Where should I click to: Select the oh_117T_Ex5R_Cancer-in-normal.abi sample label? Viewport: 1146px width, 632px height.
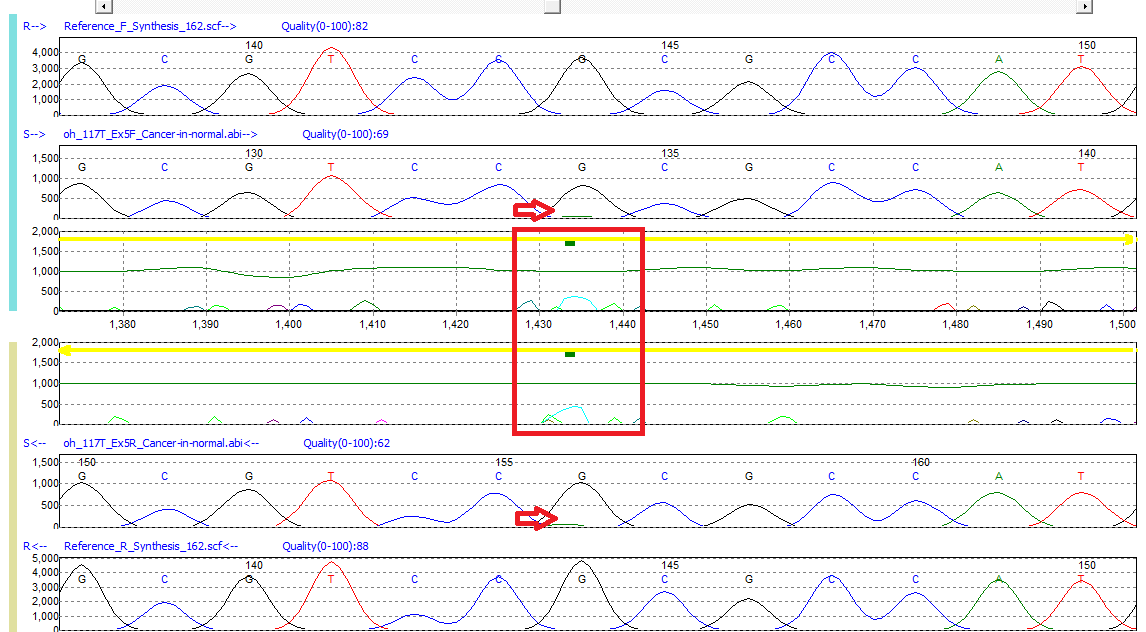pos(161,443)
